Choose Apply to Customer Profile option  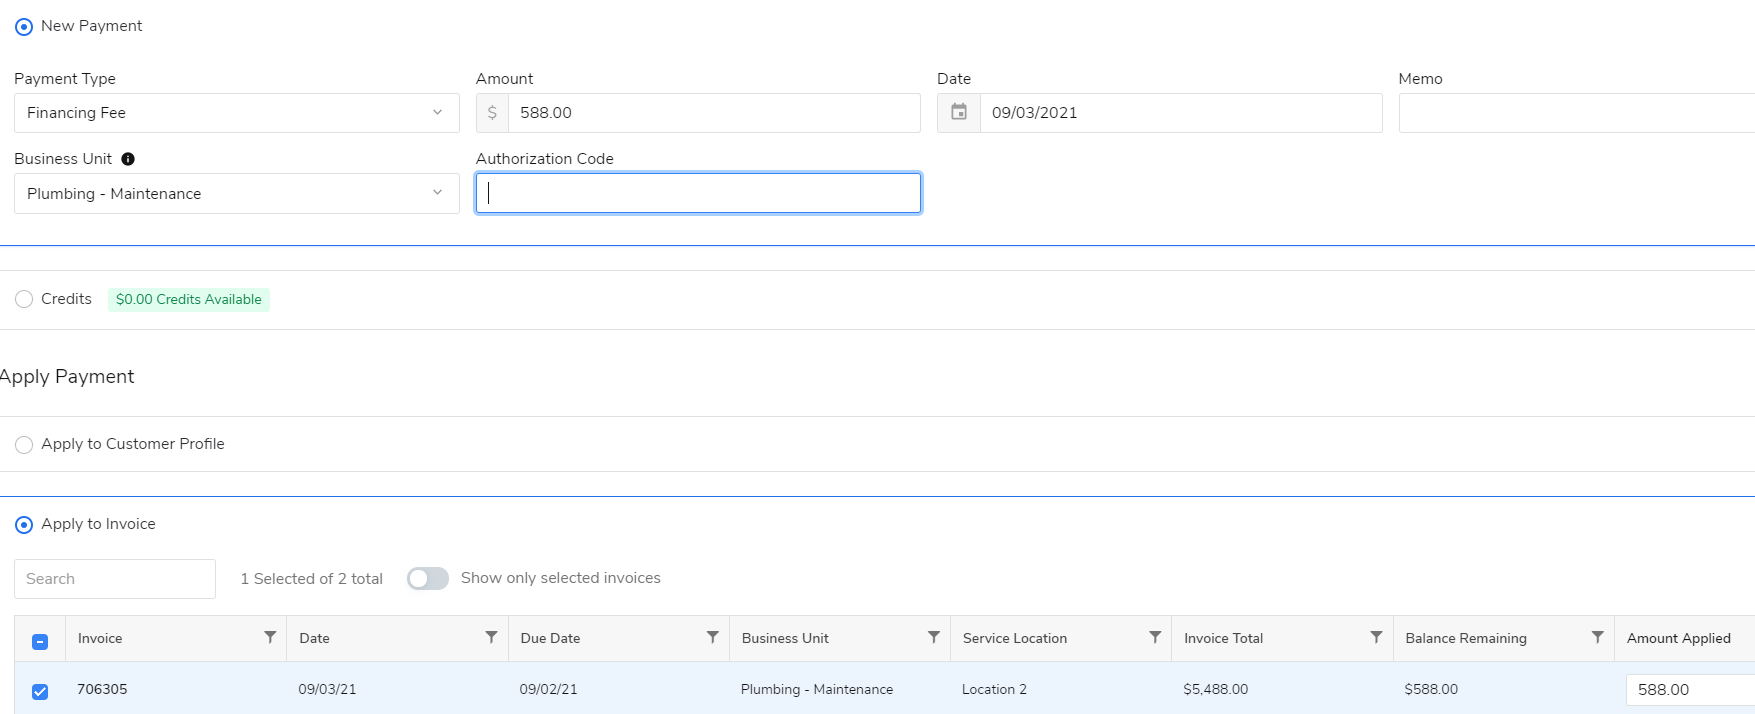(24, 445)
